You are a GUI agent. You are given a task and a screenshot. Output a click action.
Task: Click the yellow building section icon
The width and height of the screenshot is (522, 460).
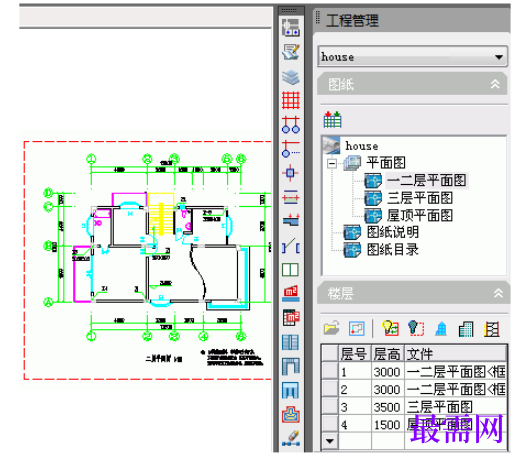pyautogui.click(x=492, y=329)
